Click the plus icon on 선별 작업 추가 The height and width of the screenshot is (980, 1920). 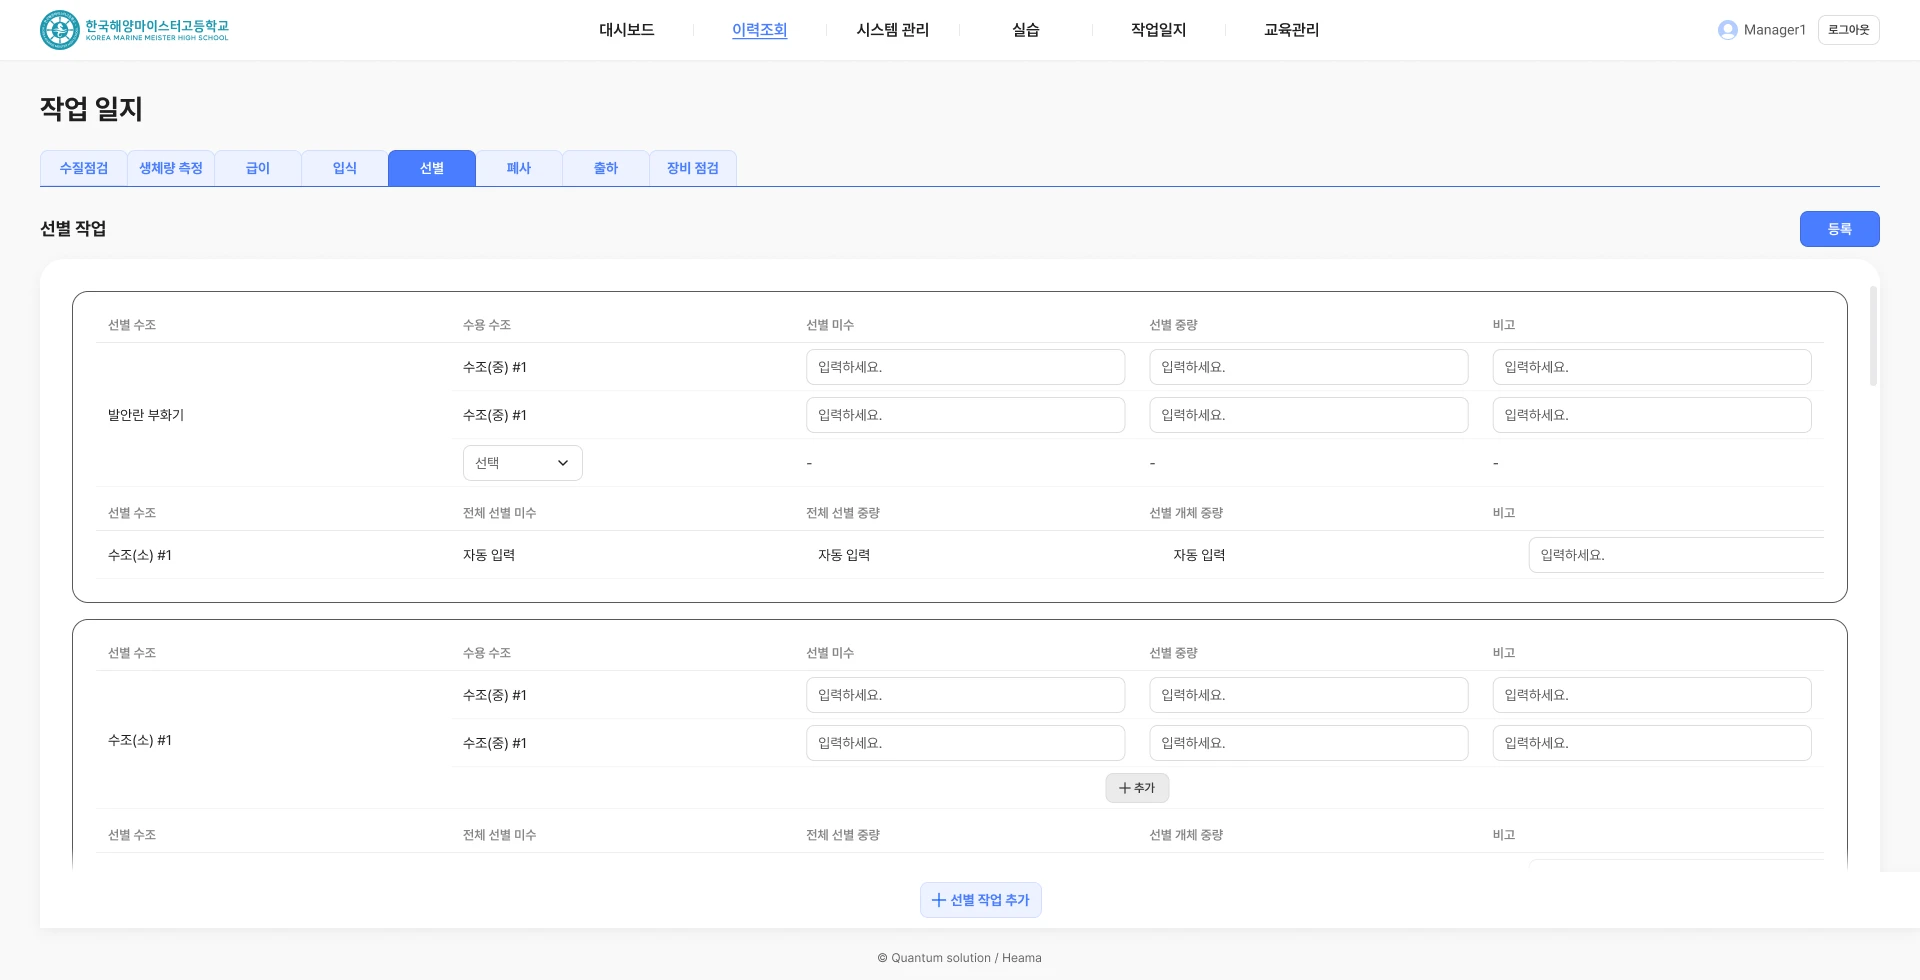938,900
